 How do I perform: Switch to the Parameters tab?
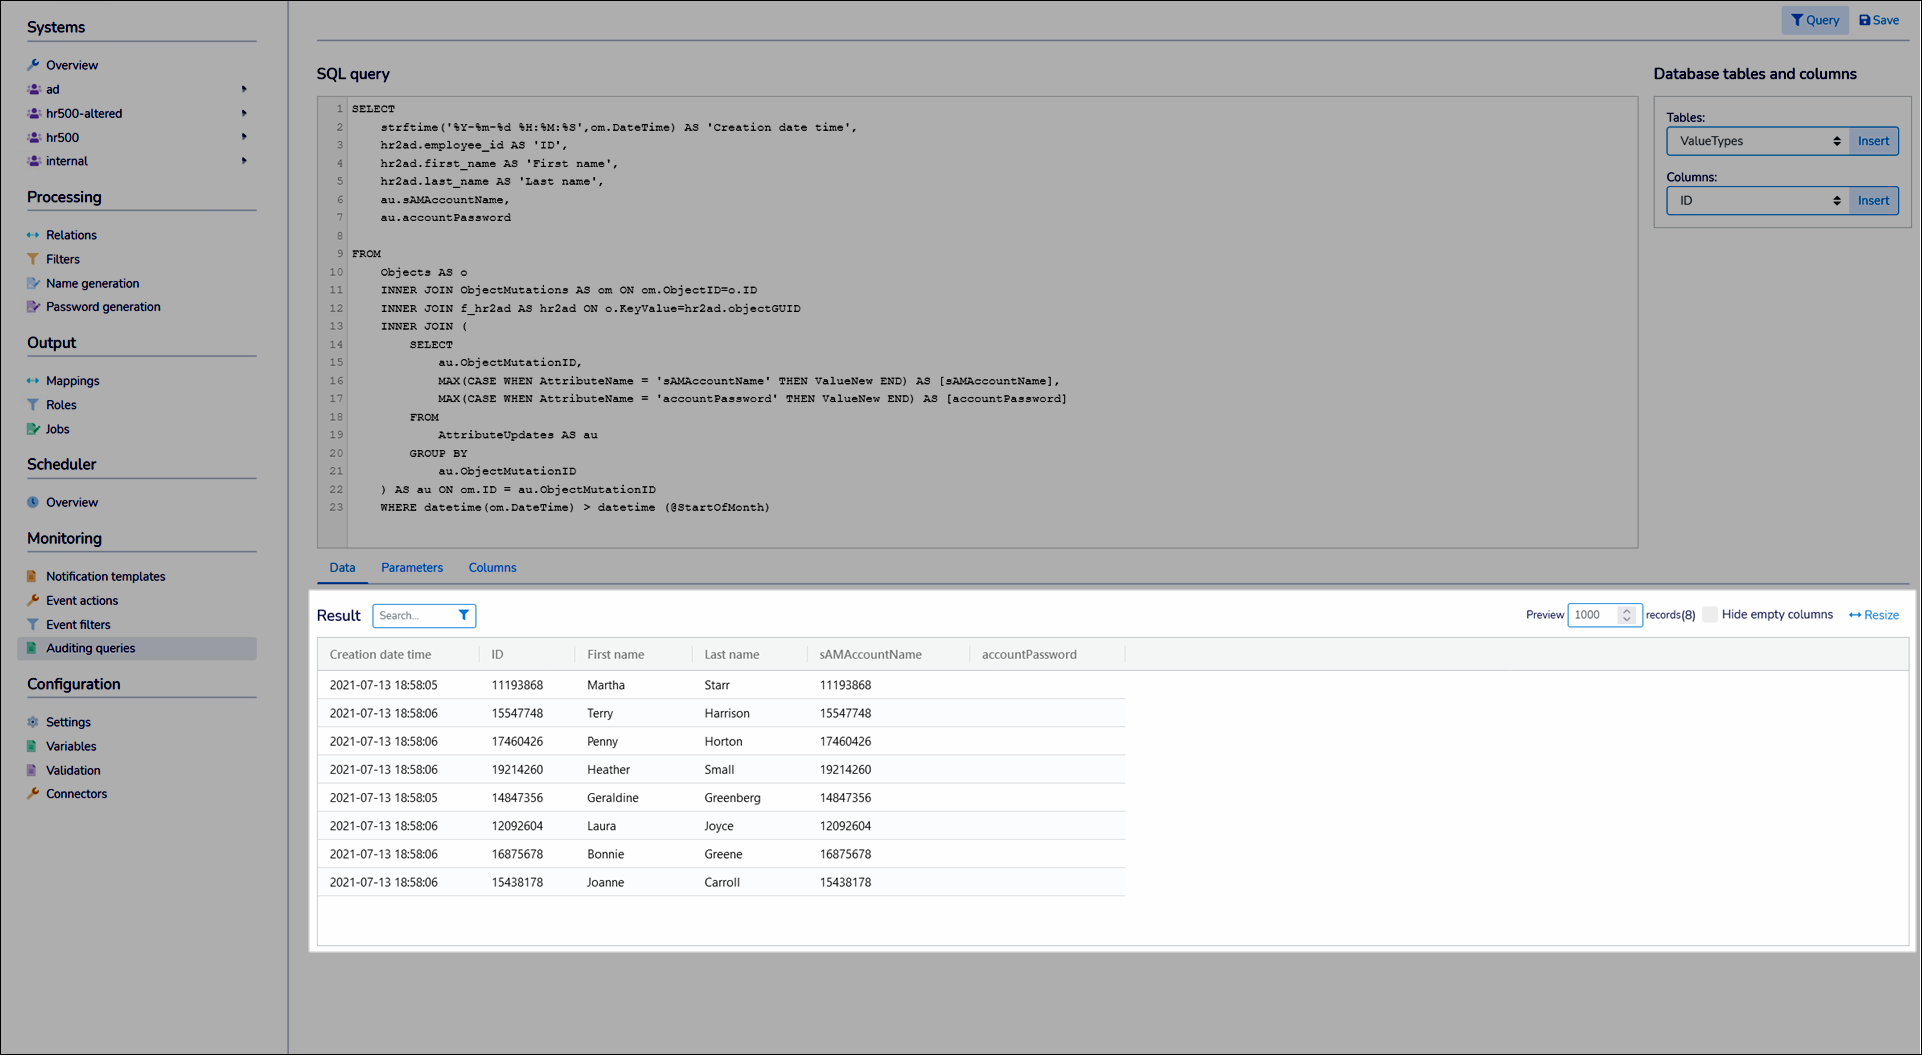[411, 568]
